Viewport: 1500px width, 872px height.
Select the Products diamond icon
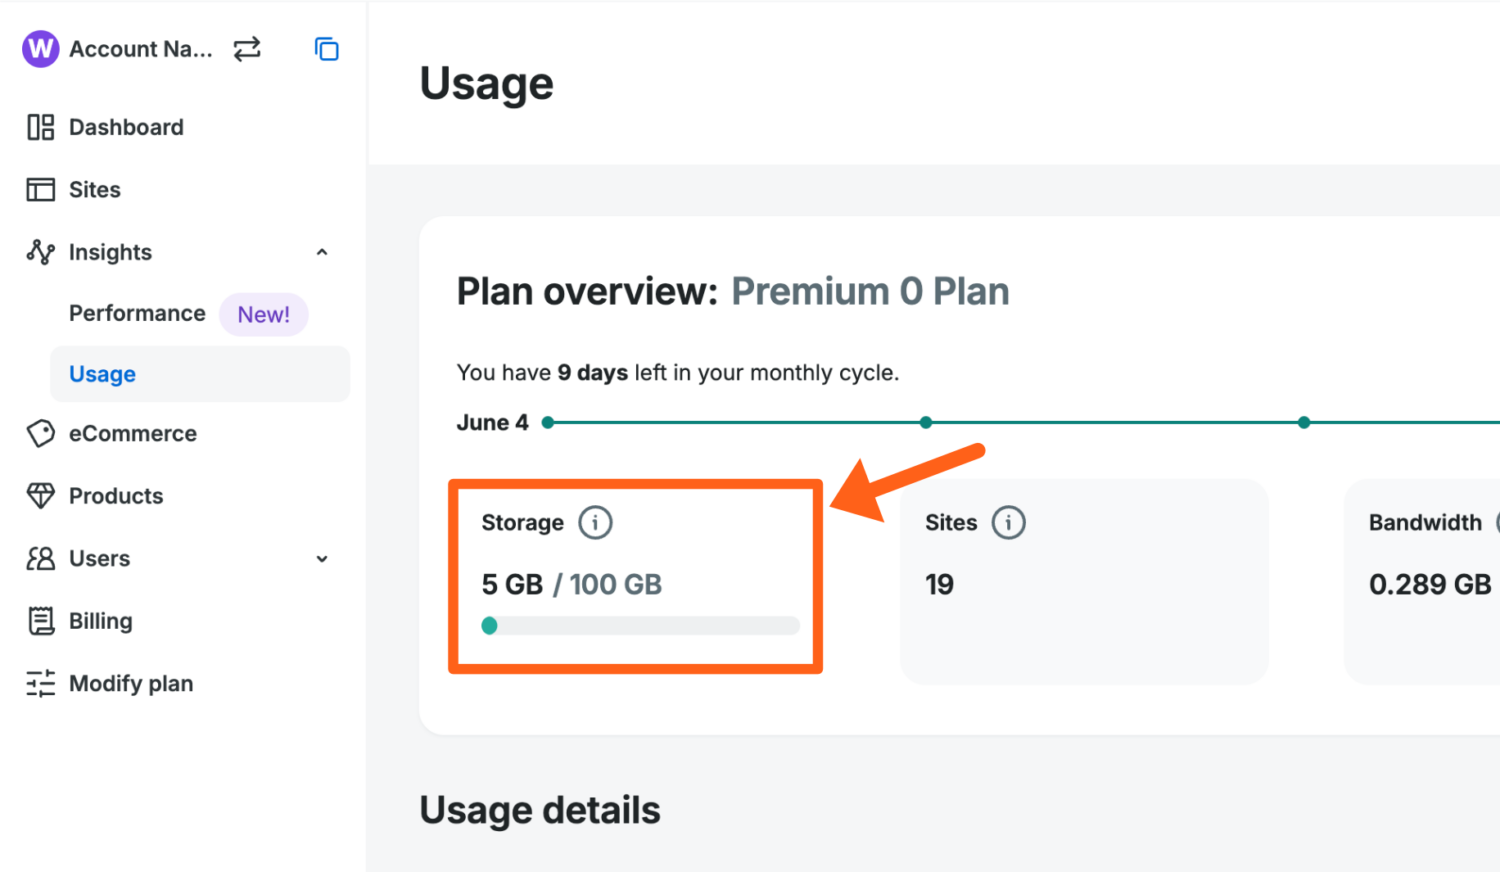(40, 496)
